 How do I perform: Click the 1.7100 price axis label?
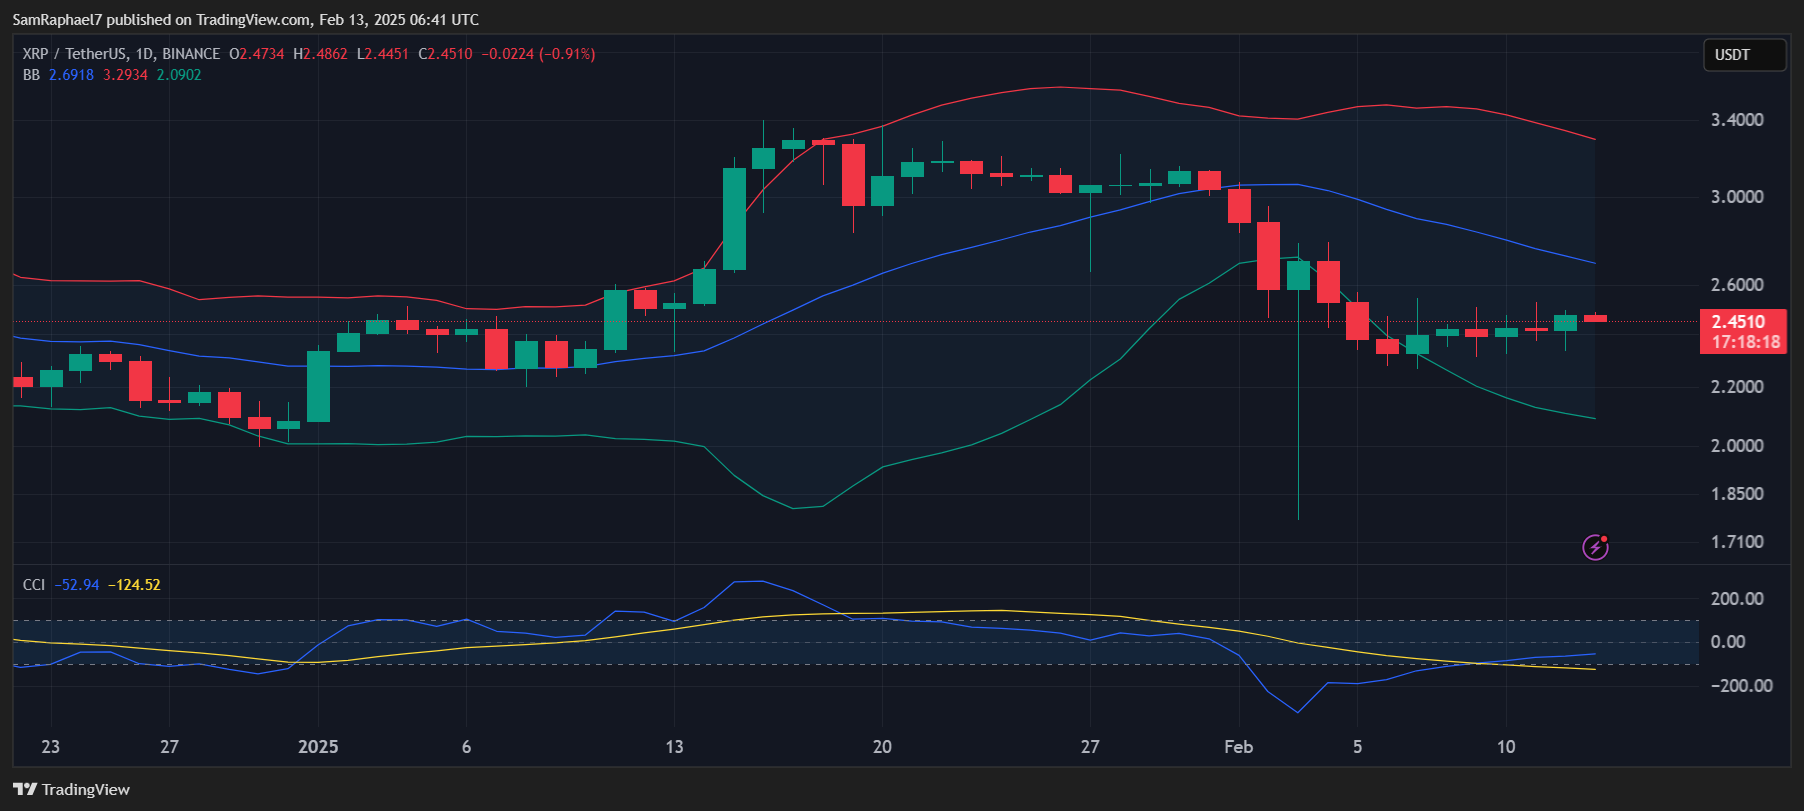coord(1737,542)
